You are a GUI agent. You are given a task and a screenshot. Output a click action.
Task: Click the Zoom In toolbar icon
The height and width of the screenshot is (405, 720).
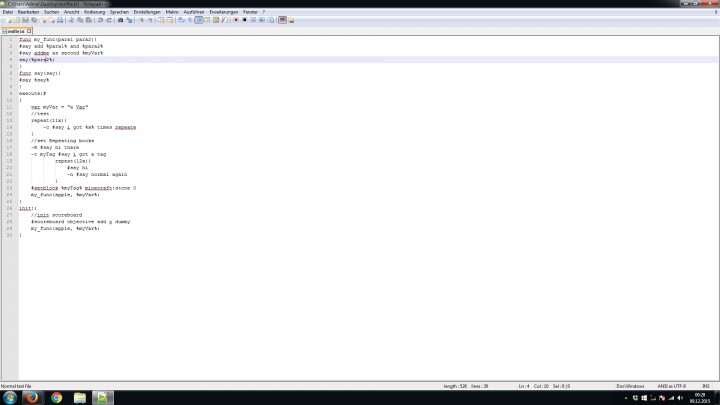point(140,19)
